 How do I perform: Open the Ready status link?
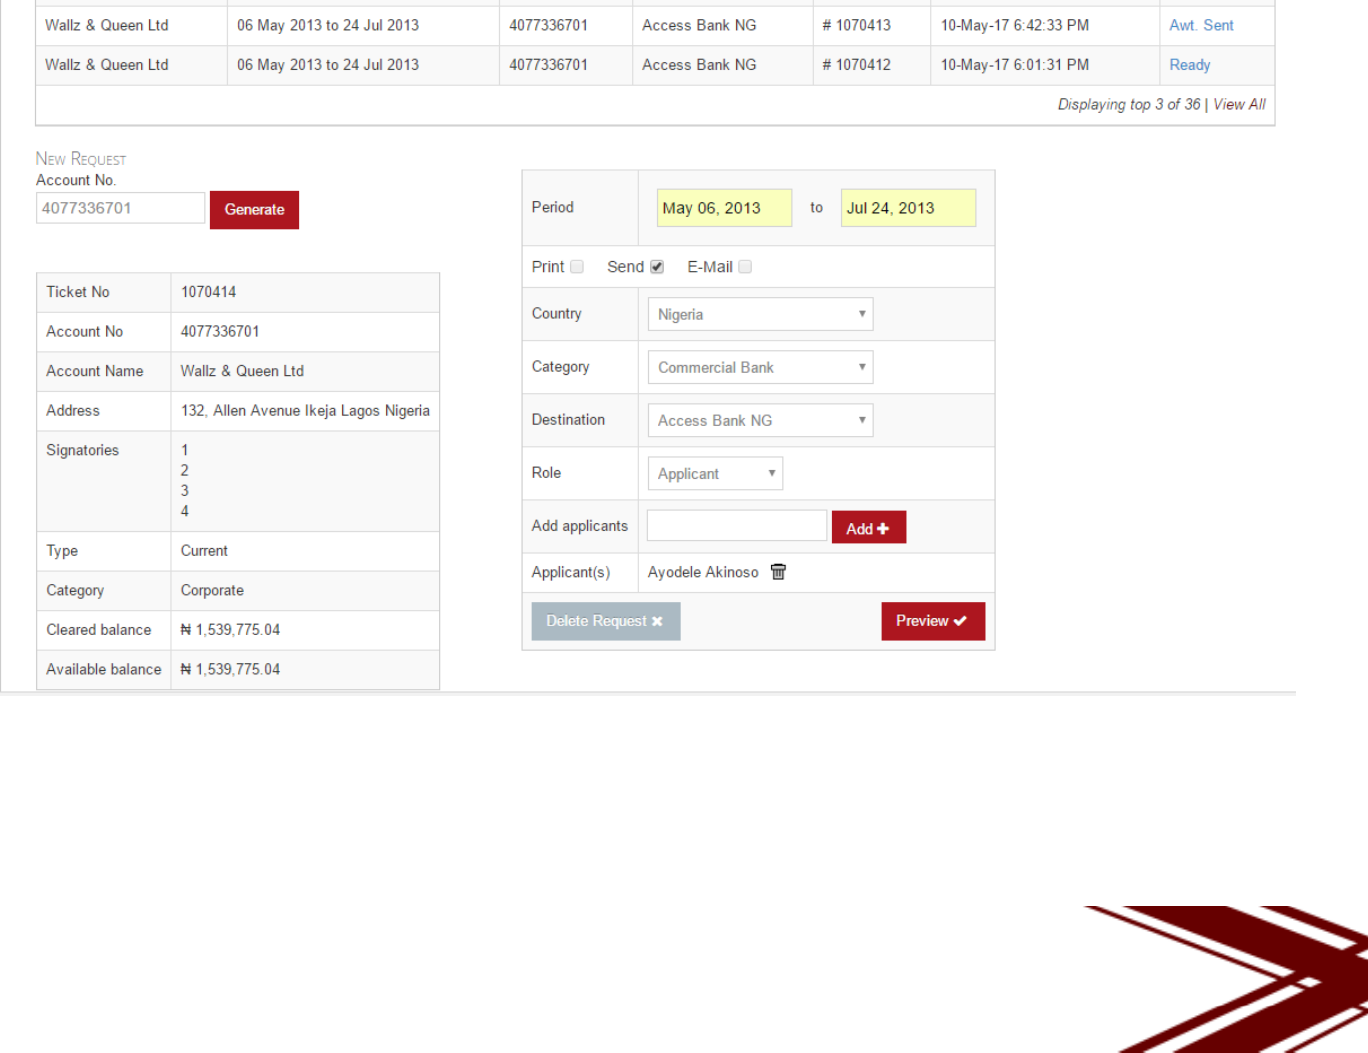1190,65
